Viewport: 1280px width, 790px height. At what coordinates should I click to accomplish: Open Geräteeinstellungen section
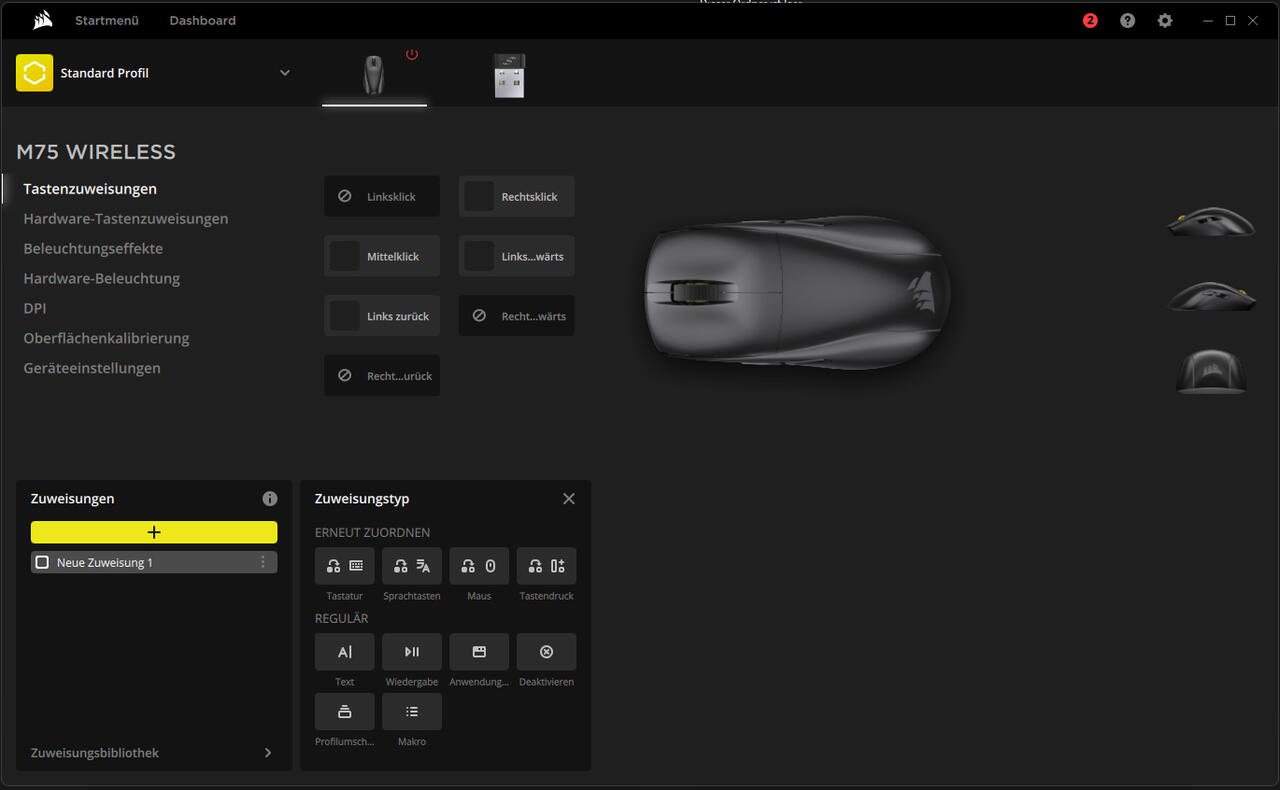coord(92,368)
